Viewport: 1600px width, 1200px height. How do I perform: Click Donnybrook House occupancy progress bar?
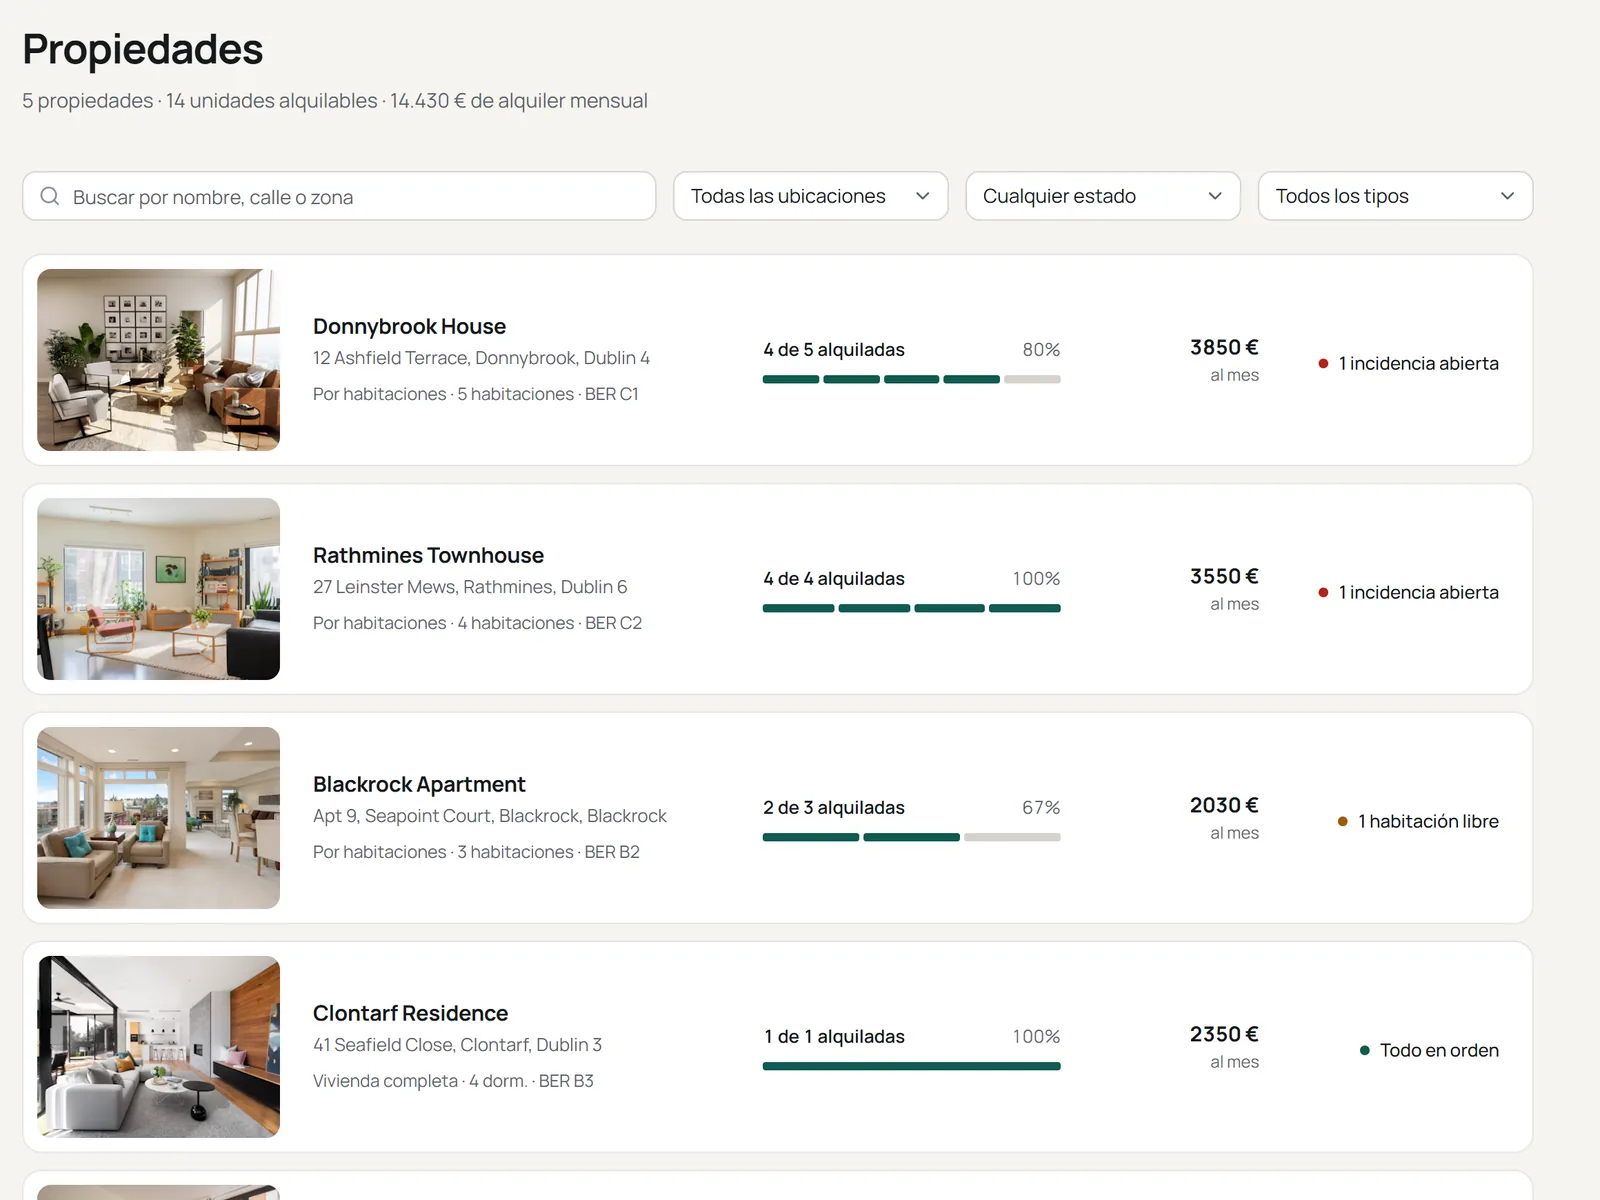911,379
